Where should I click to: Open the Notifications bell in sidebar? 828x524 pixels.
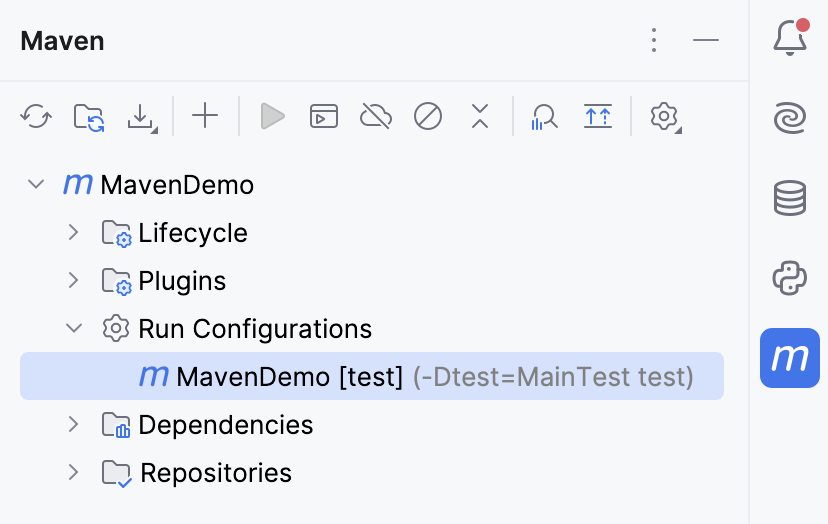tap(790, 40)
